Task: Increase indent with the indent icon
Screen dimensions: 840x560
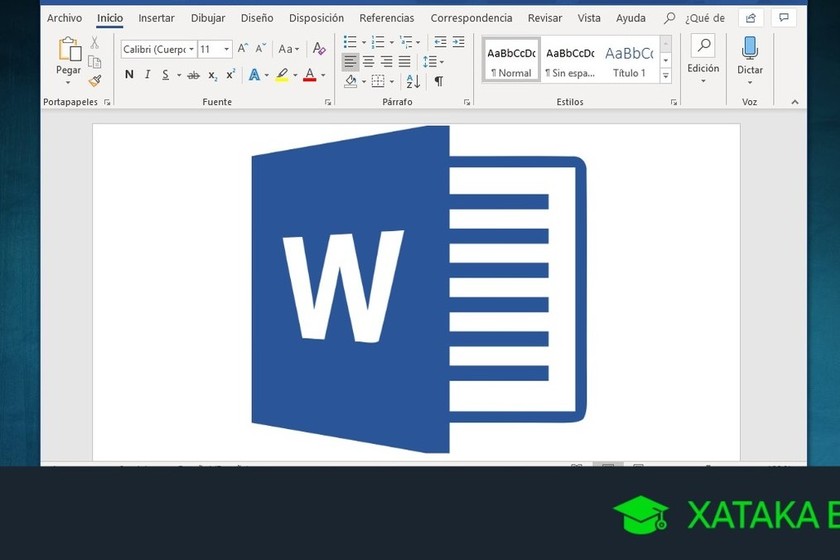Action: [x=459, y=42]
